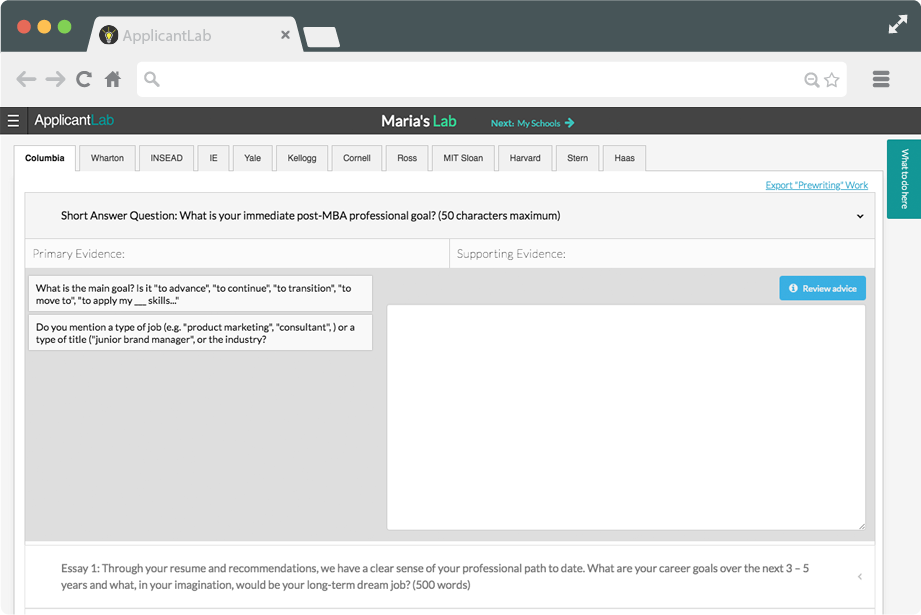Switch to the Yale tab

pos(253,158)
